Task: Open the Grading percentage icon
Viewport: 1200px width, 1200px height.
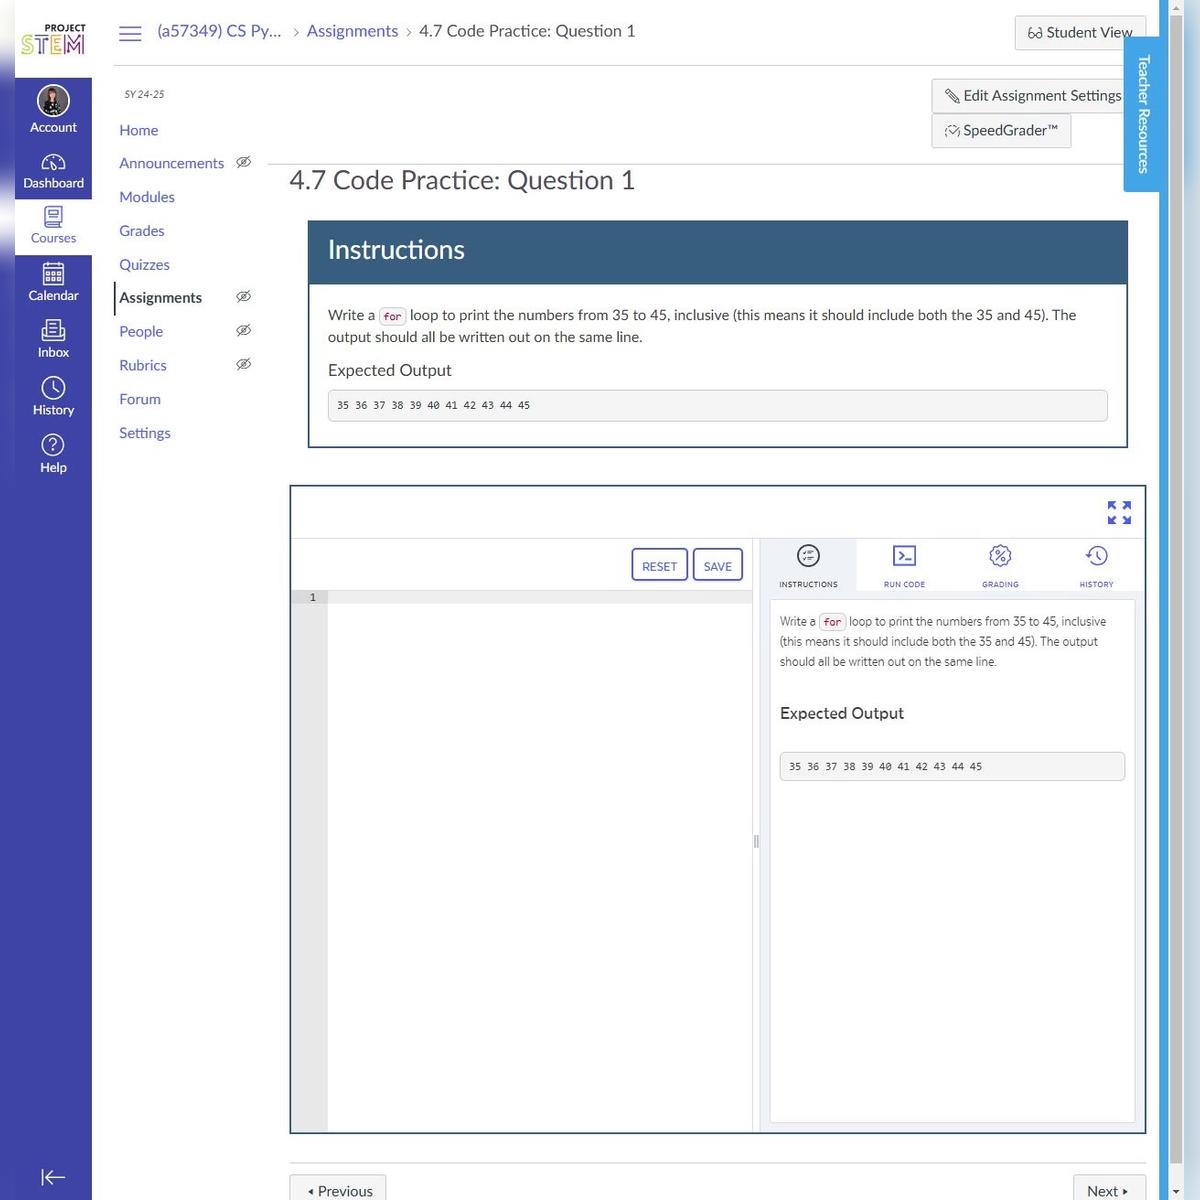Action: [999, 555]
